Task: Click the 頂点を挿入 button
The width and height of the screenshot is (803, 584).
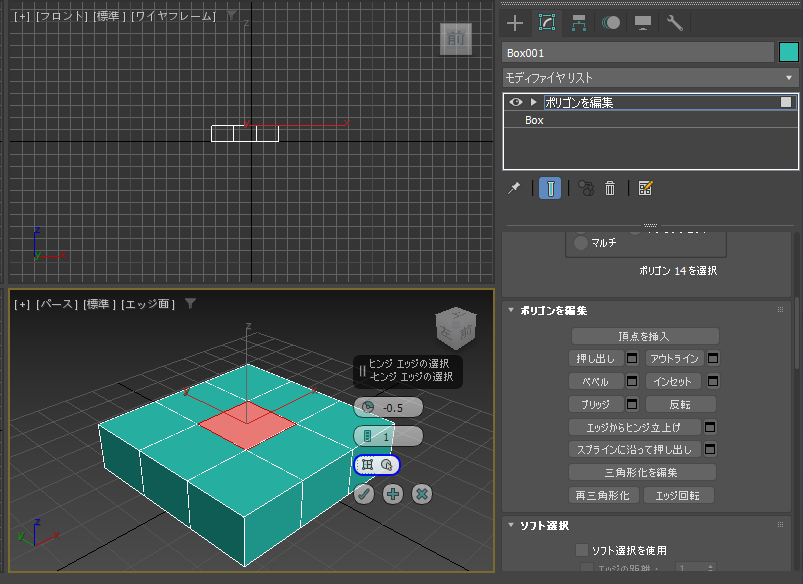Action: 645,337
